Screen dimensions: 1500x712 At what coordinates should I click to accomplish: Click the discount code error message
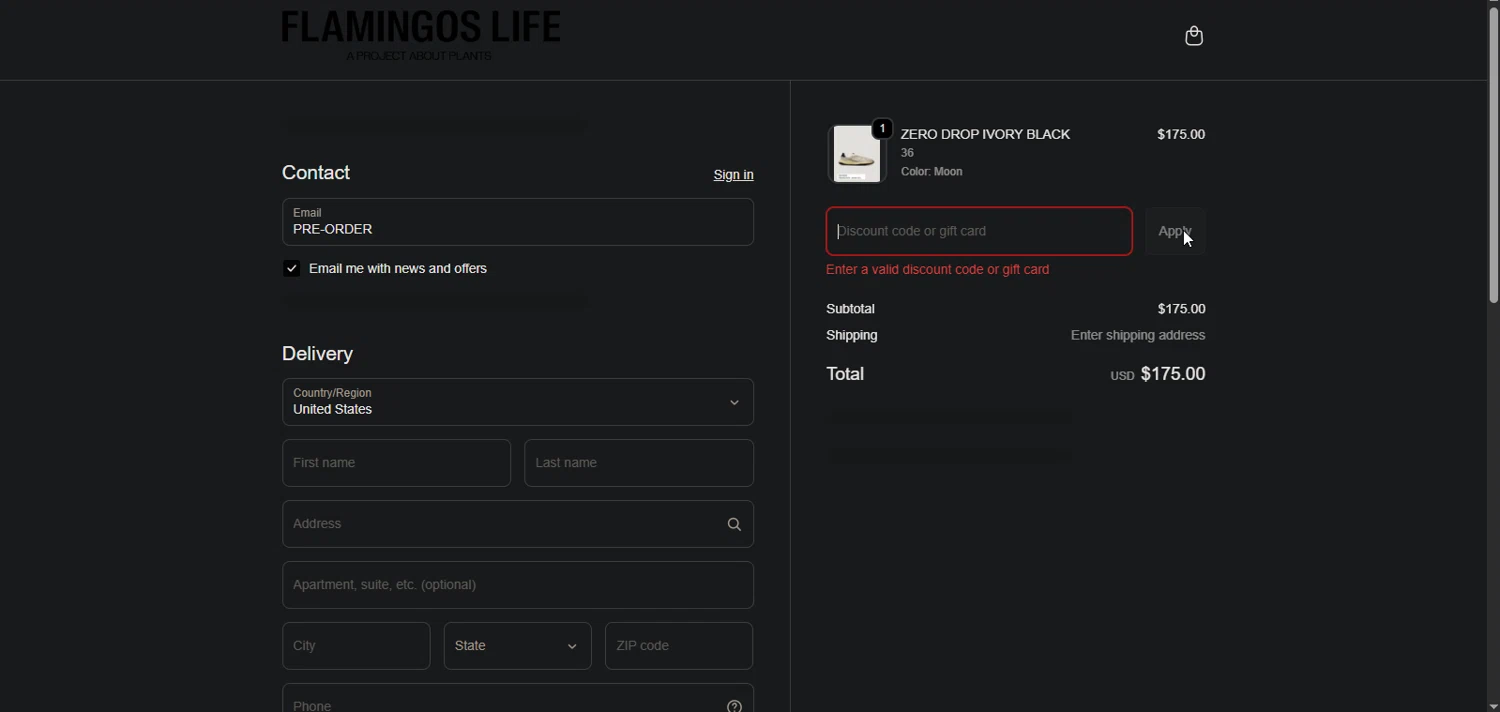pos(938,270)
